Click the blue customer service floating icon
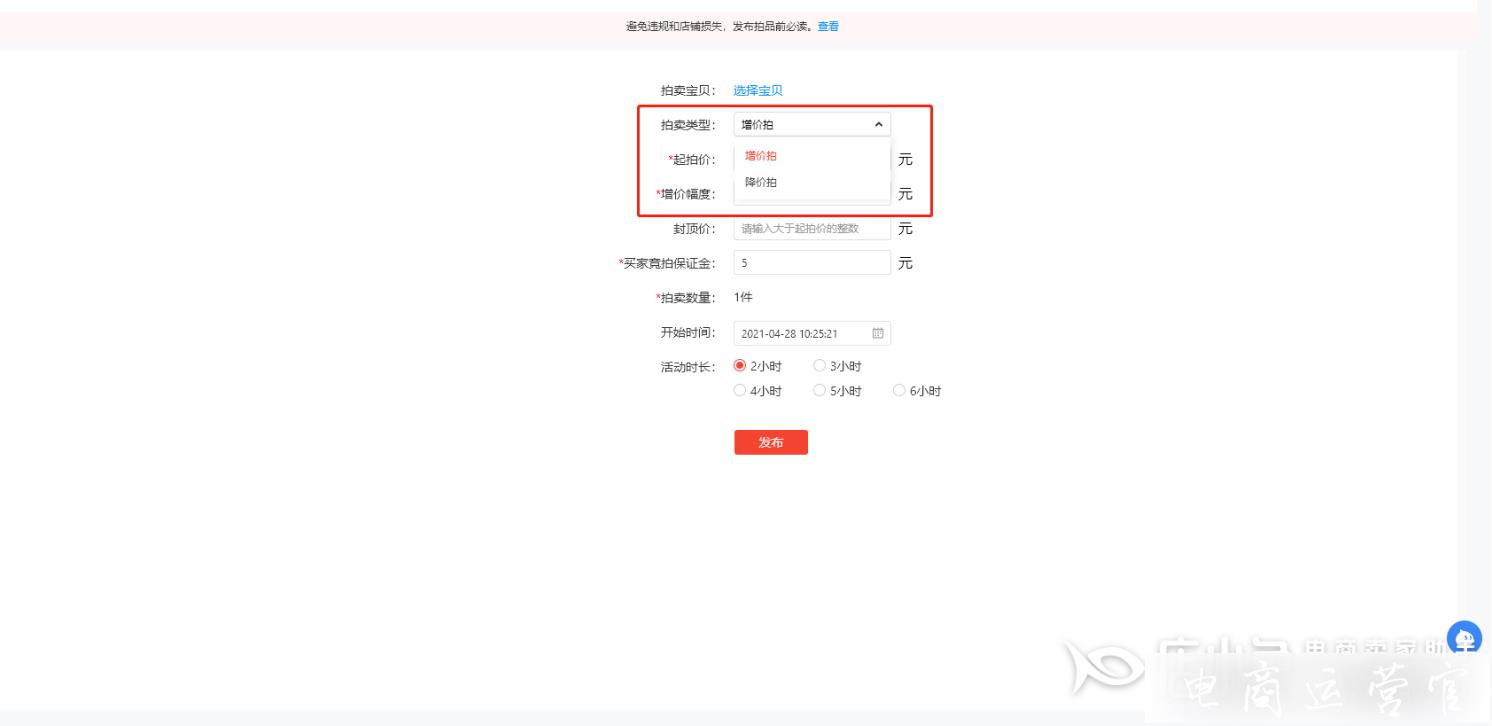Screen dimensions: 1492x726 click(x=1465, y=637)
